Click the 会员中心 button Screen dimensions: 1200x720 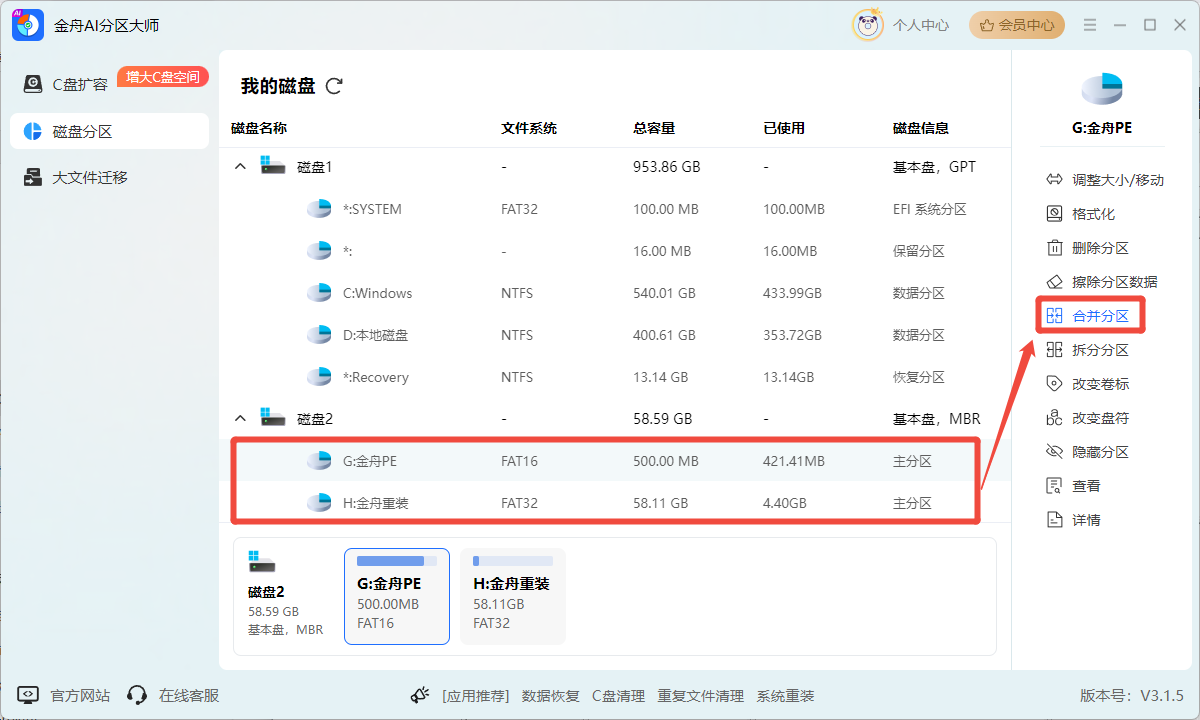(x=1016, y=25)
